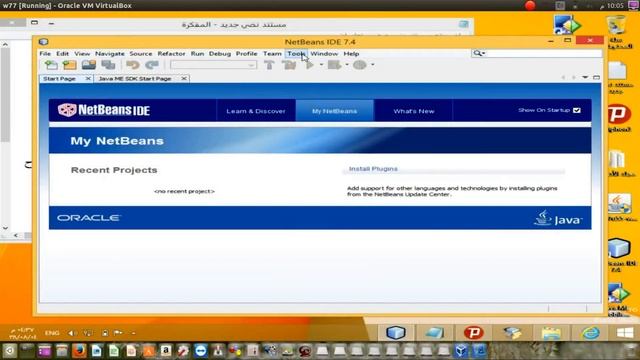
Task: Select the My NetBeans tab
Action: pyautogui.click(x=335, y=111)
